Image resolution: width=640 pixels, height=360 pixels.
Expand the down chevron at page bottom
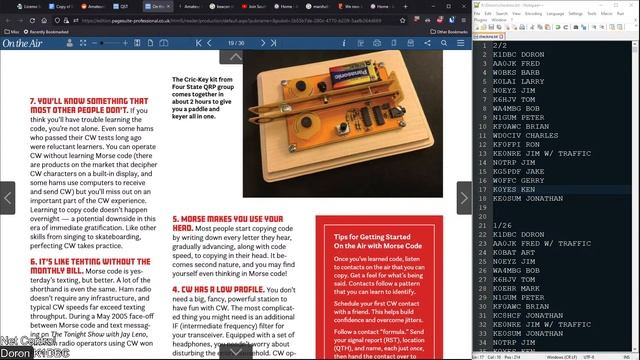point(236,351)
